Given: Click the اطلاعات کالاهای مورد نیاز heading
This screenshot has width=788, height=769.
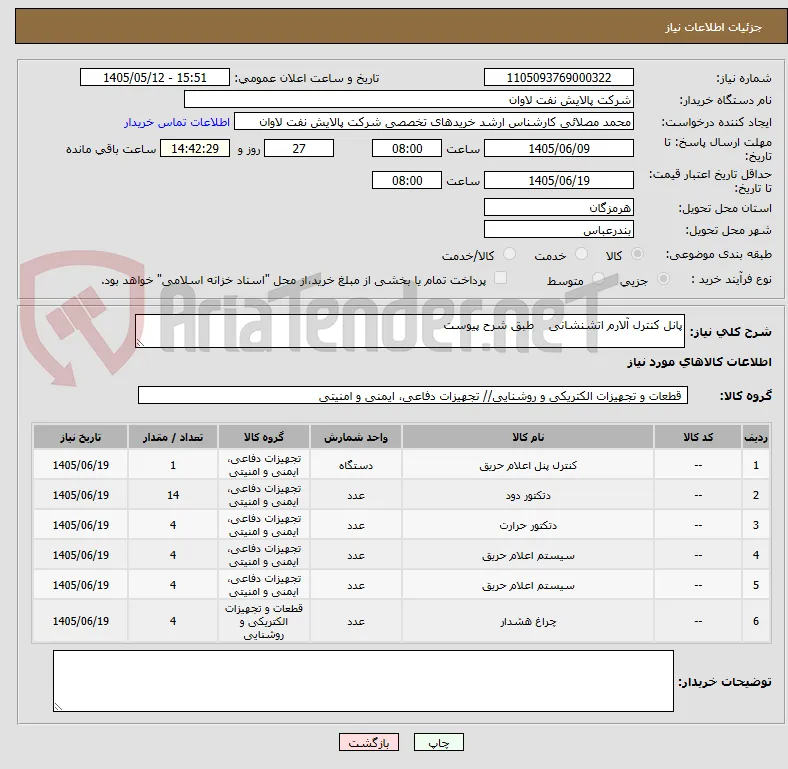Looking at the screenshot, I should [x=699, y=362].
